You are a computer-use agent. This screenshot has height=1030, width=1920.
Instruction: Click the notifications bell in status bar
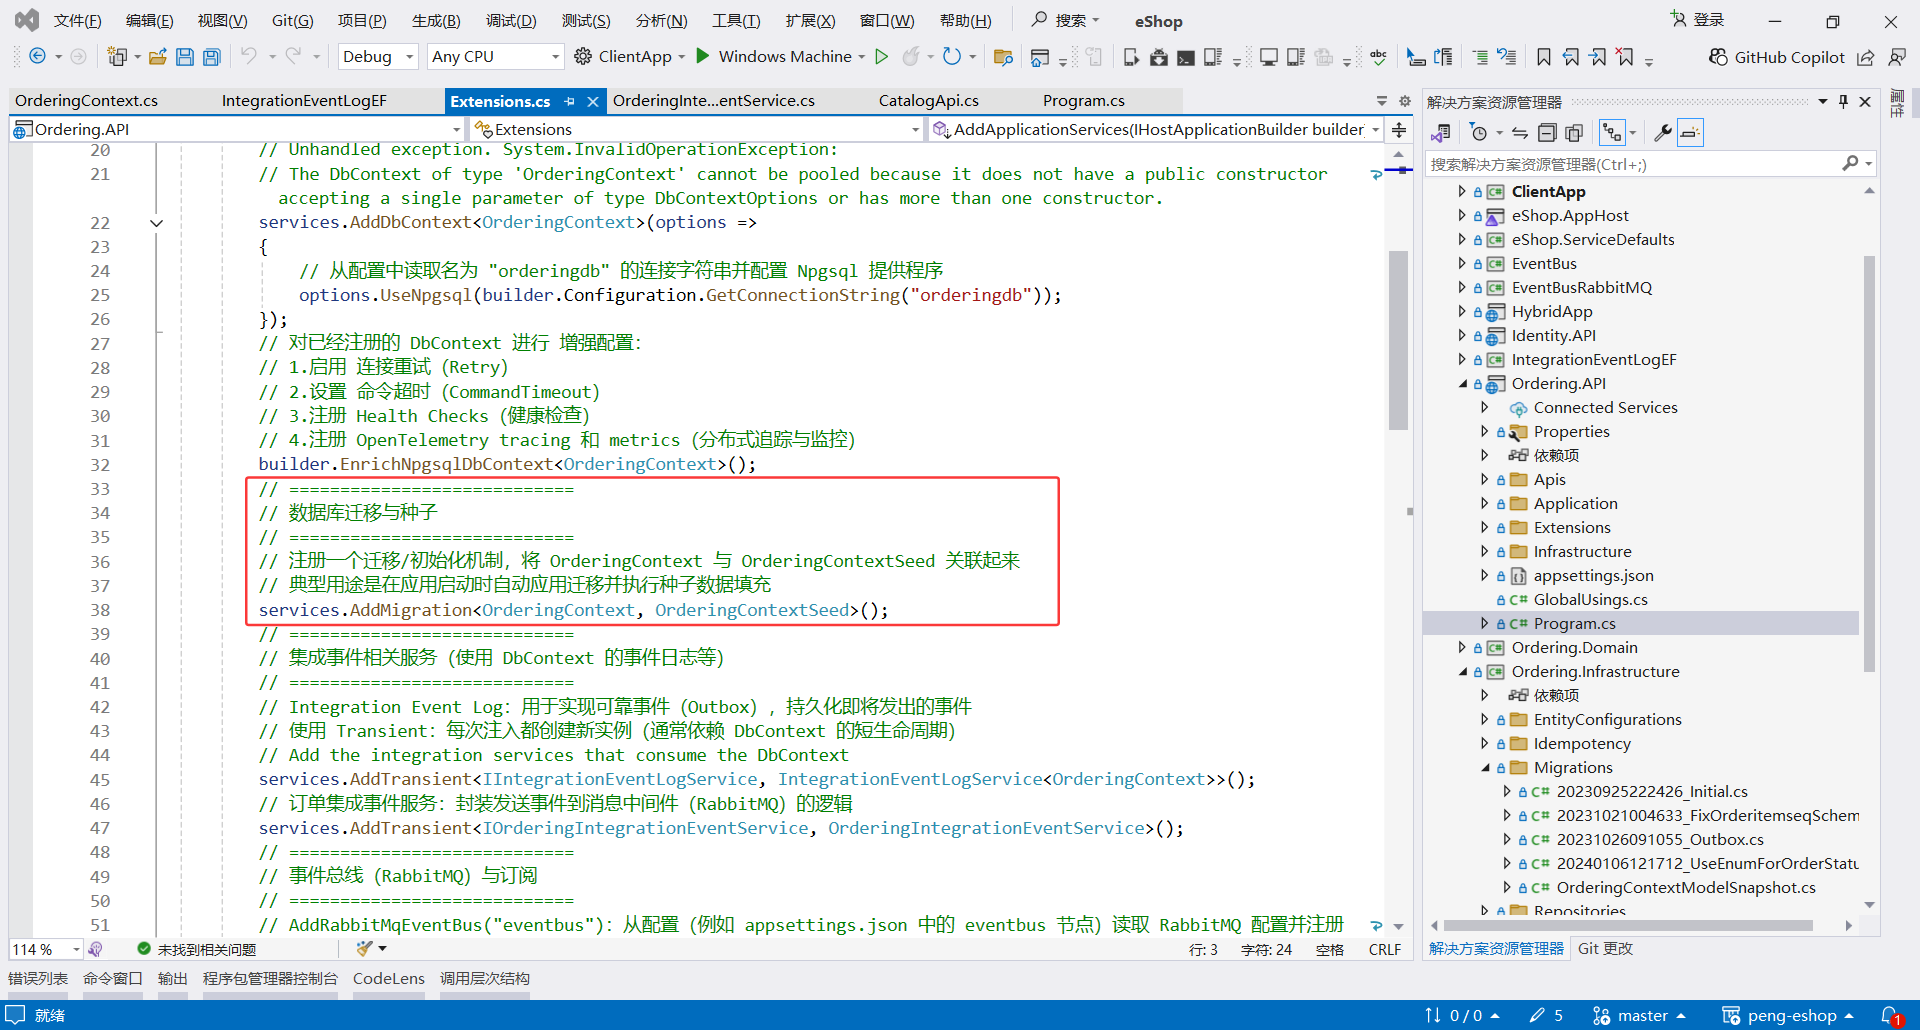coord(1891,1016)
